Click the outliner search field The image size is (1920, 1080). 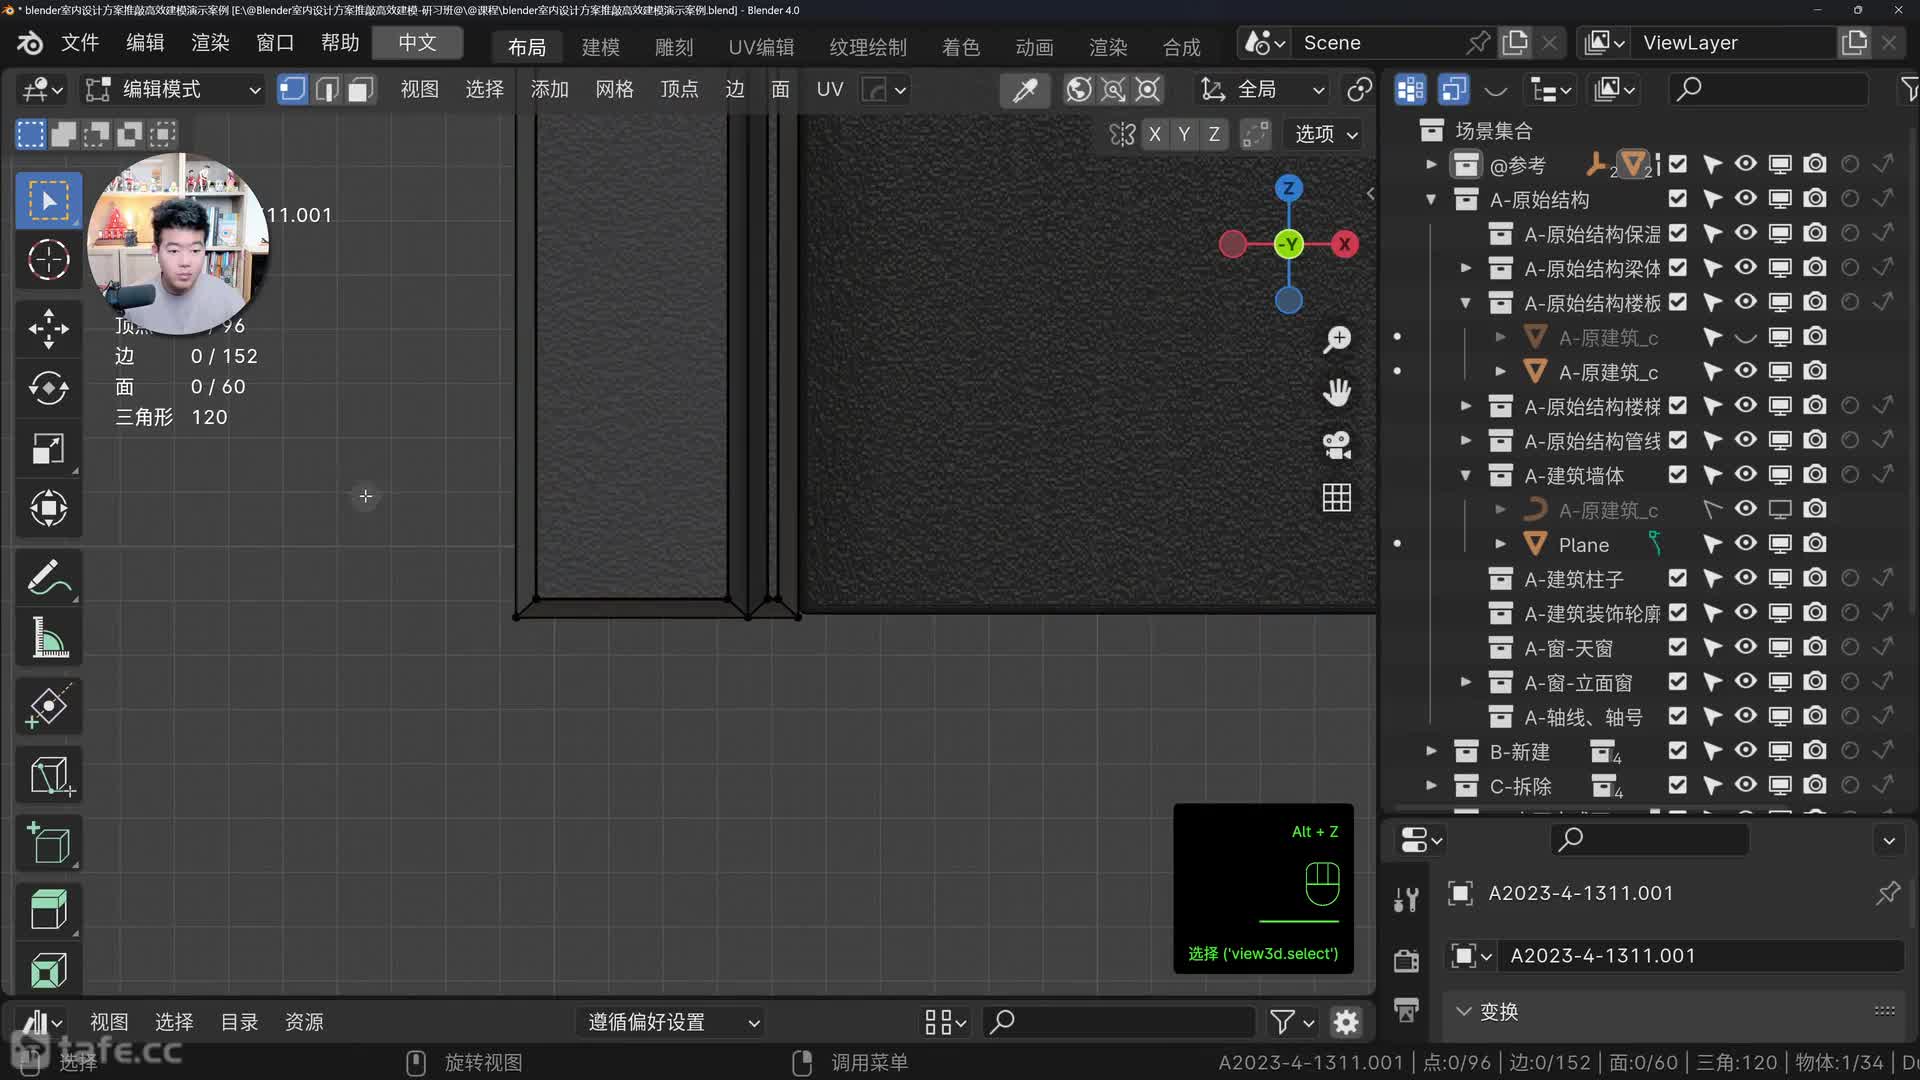1768,90
